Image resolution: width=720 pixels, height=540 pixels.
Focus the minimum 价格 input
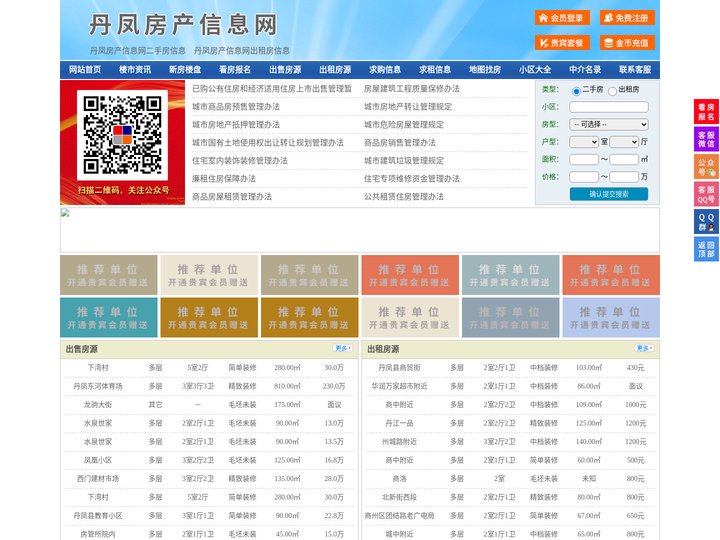pyautogui.click(x=584, y=177)
